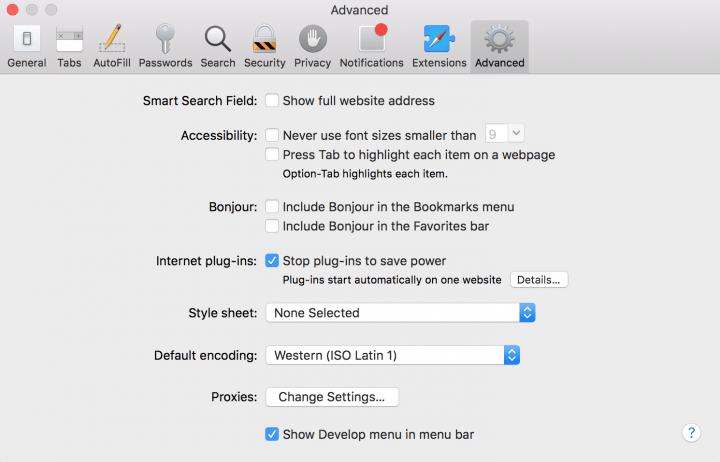Screen dimensions: 720x462
Task: Open AutoFill preferences
Action: coord(110,46)
